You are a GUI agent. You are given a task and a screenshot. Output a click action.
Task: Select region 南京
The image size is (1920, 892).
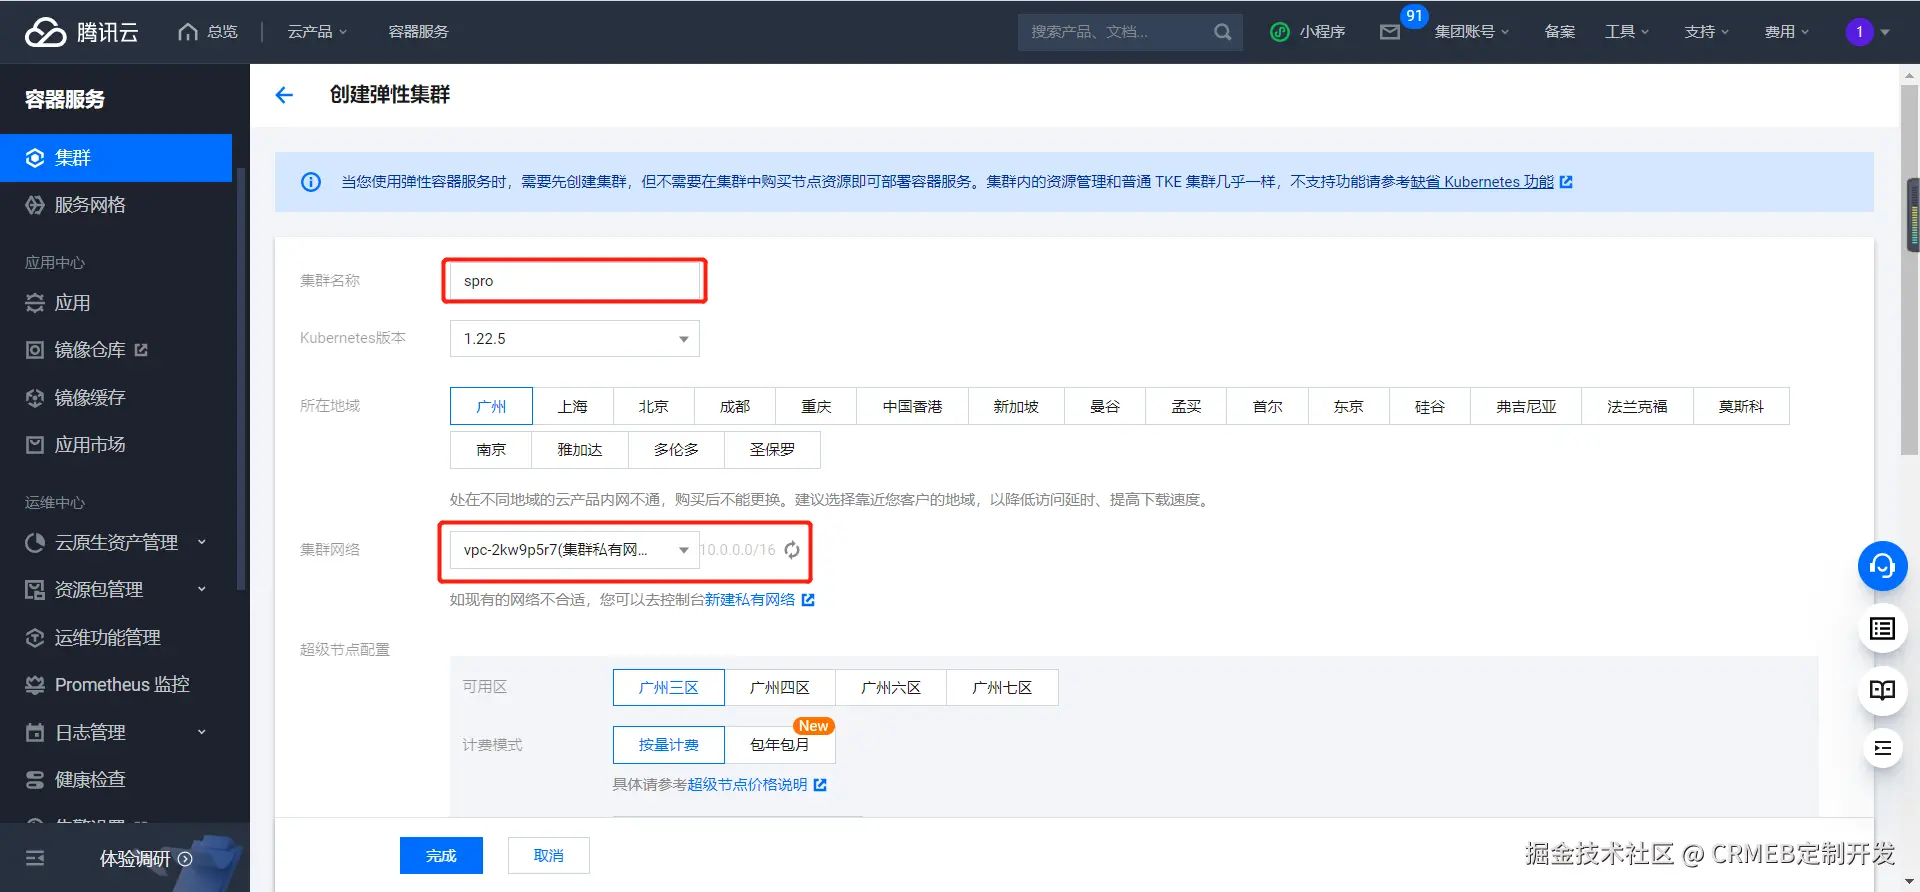(x=491, y=450)
